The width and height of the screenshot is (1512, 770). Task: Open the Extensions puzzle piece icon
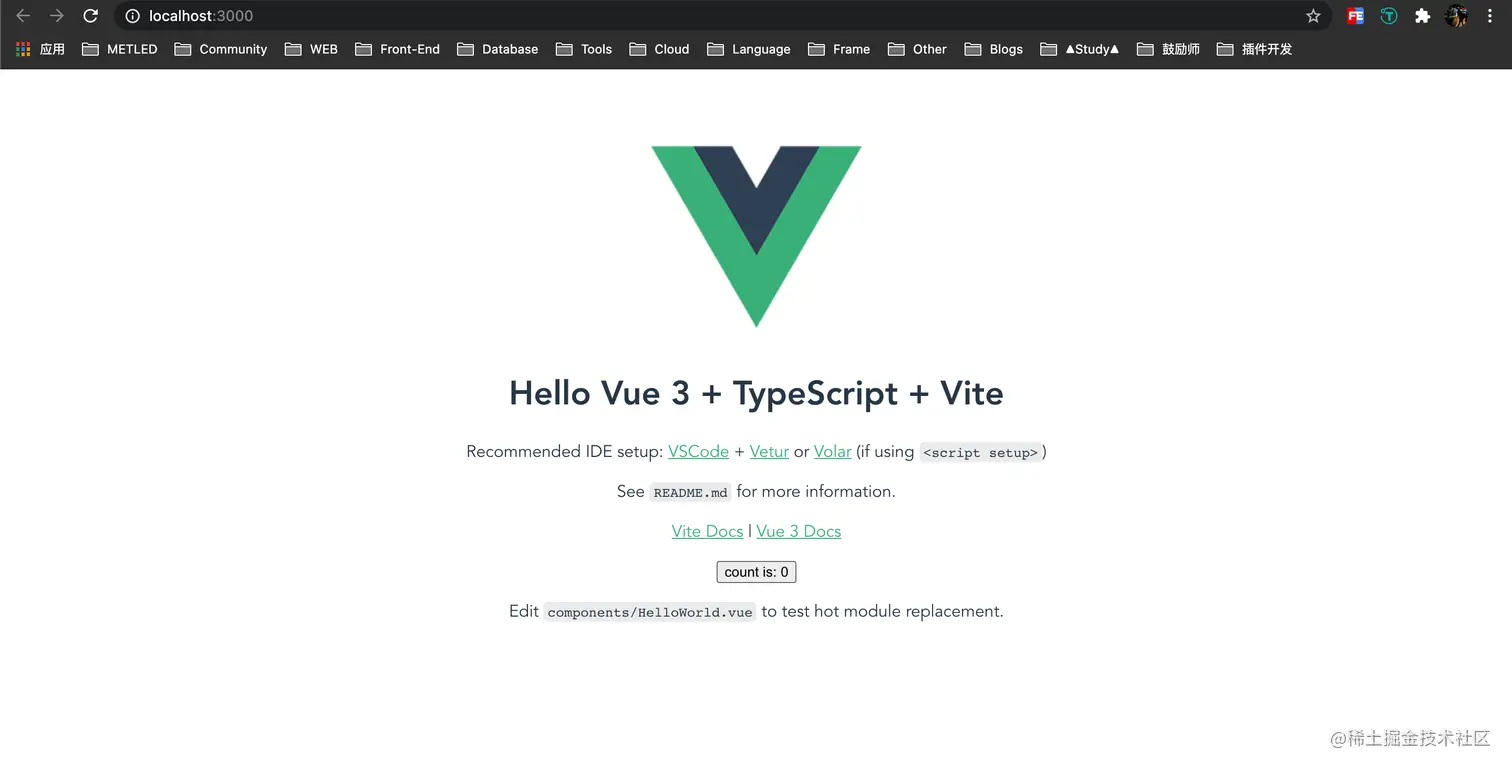pyautogui.click(x=1422, y=16)
